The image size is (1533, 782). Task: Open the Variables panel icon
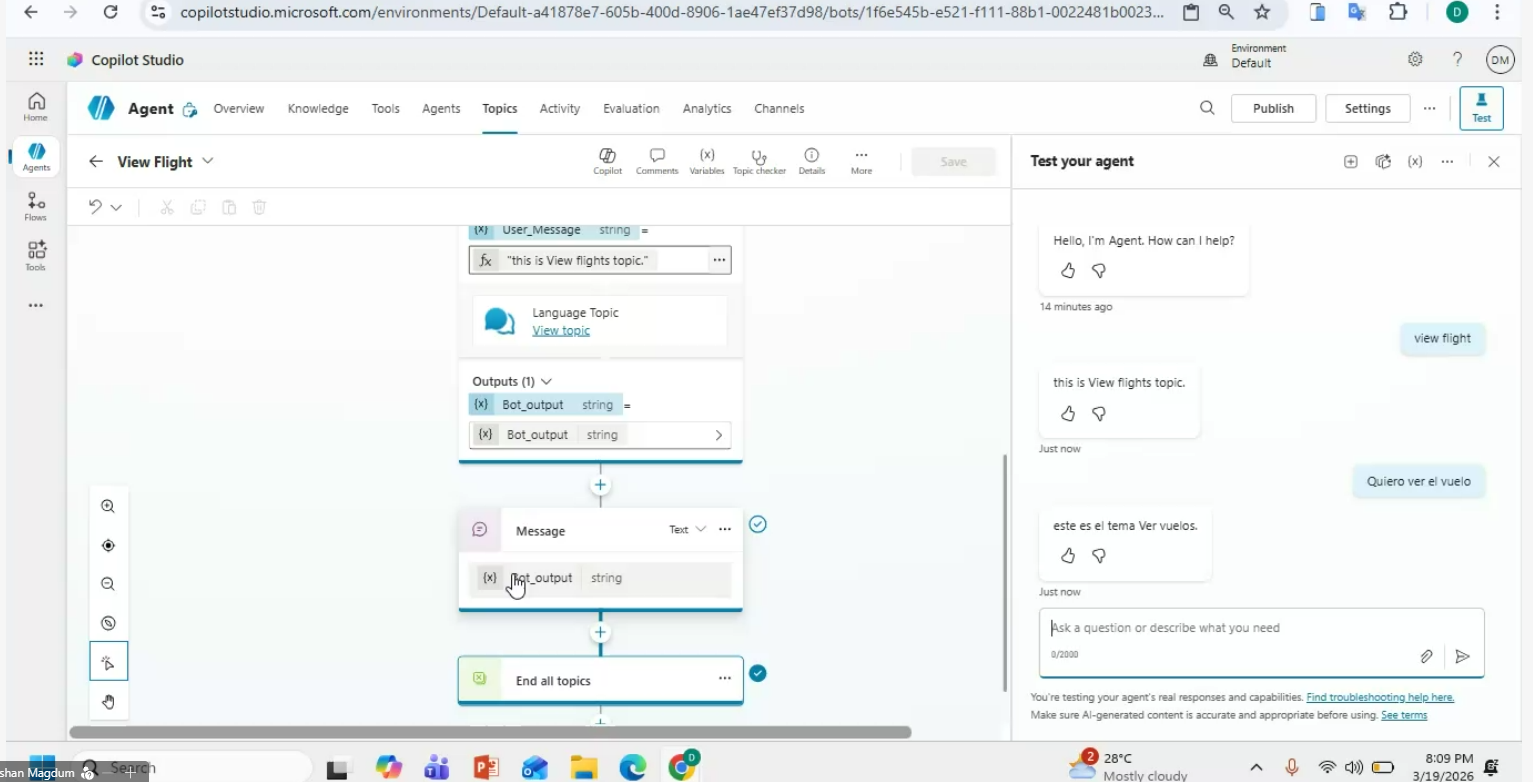(x=707, y=161)
